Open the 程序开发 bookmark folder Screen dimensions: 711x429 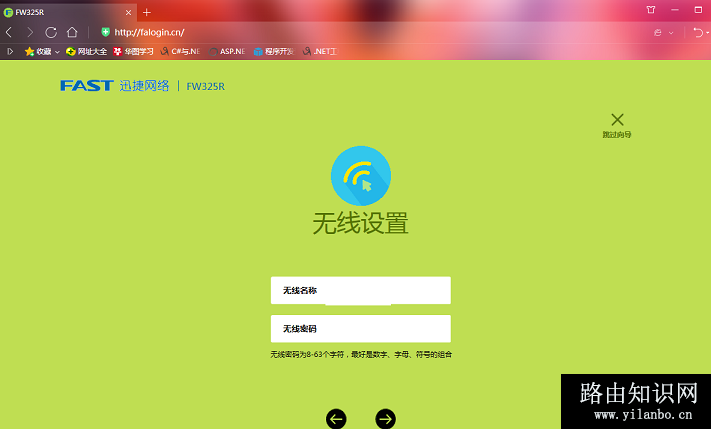[273, 52]
